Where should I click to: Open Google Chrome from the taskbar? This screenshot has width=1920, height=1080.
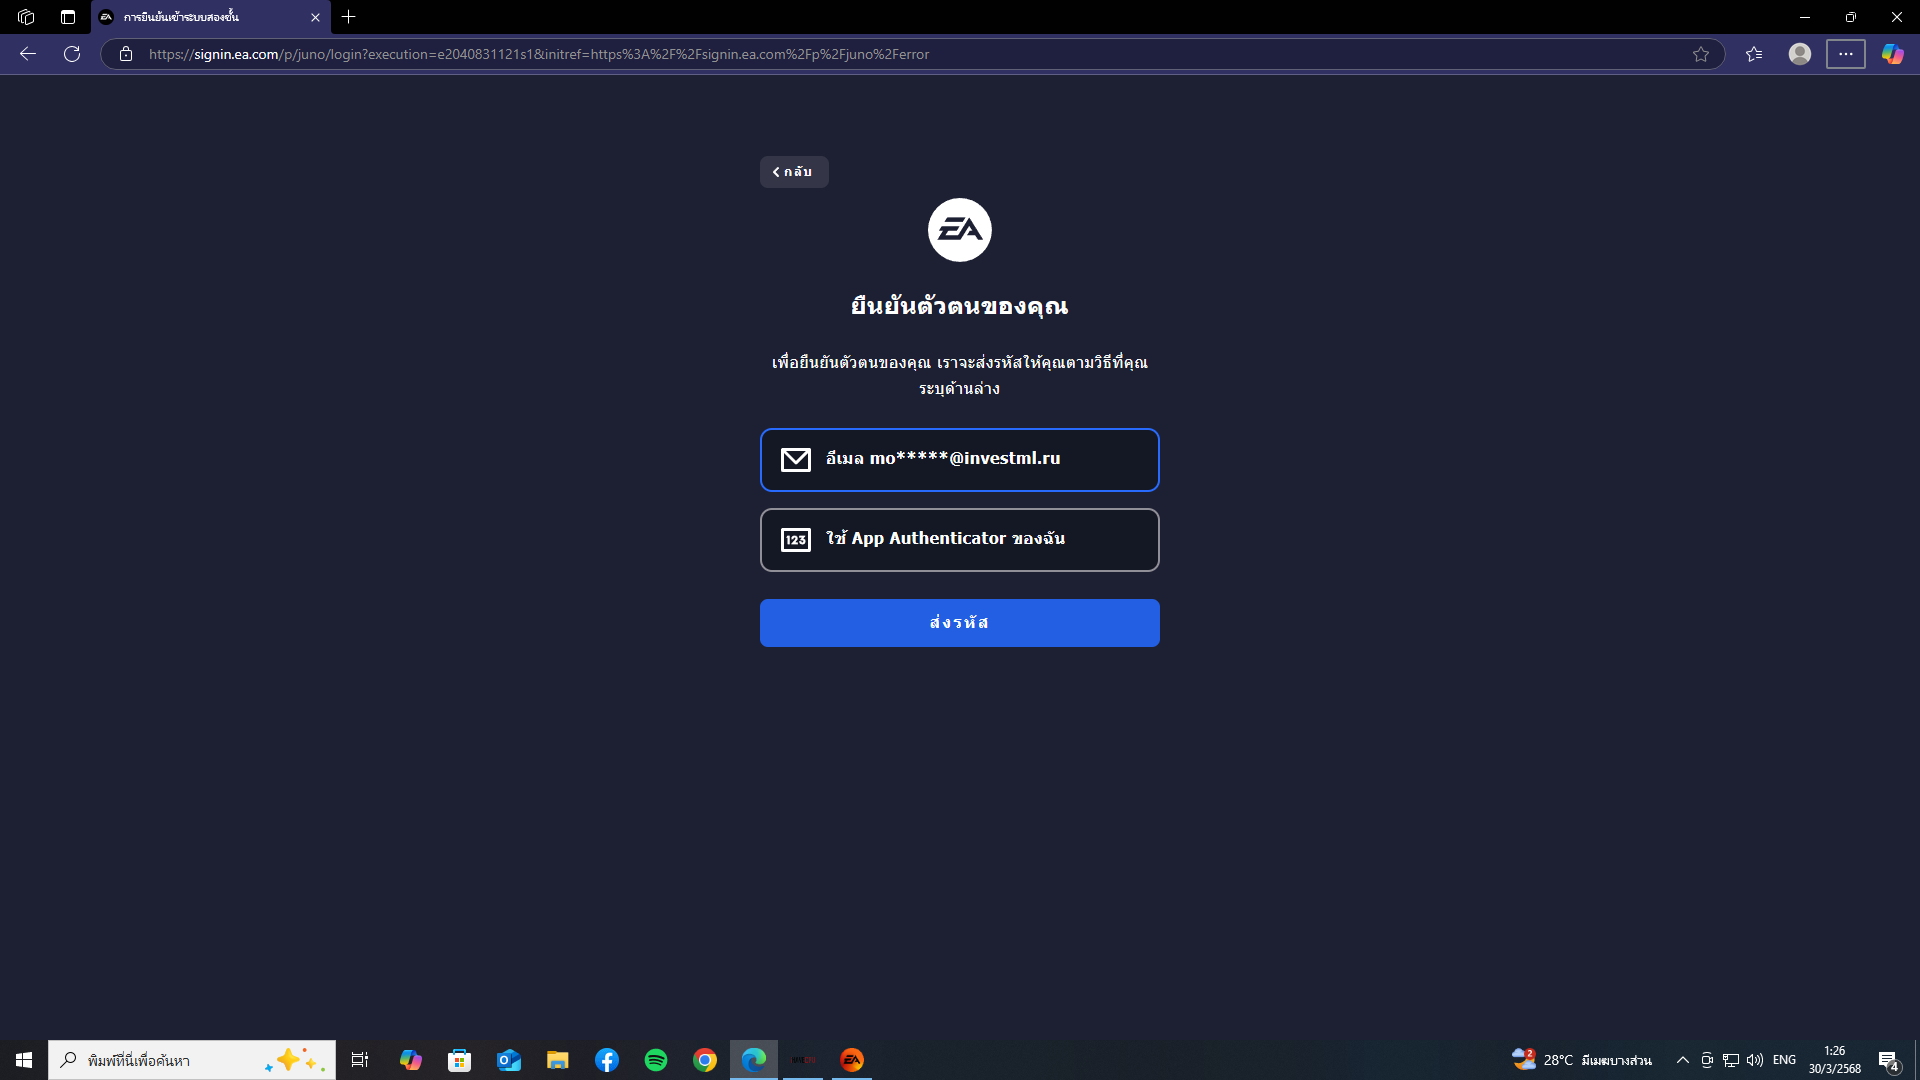pos(705,1060)
